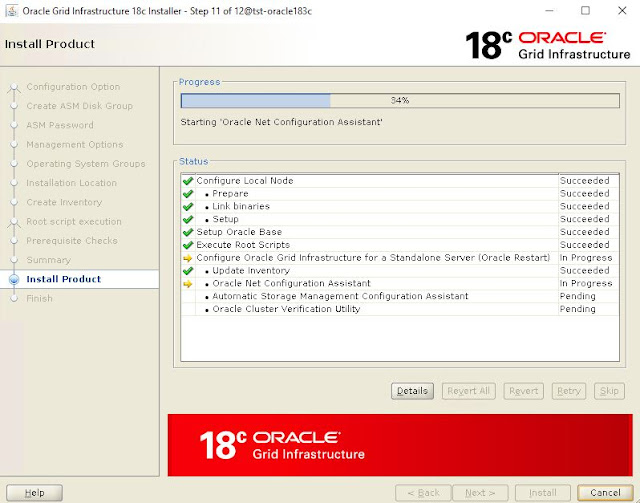This screenshot has height=503, width=640.
Task: Click green checkmark beside Setup Oracle Base
Action: point(188,232)
